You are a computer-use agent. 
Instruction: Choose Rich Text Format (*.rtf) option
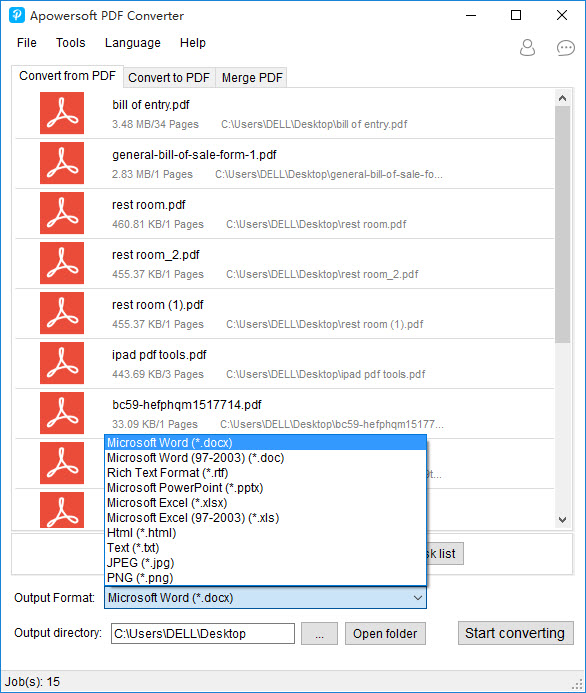265,473
